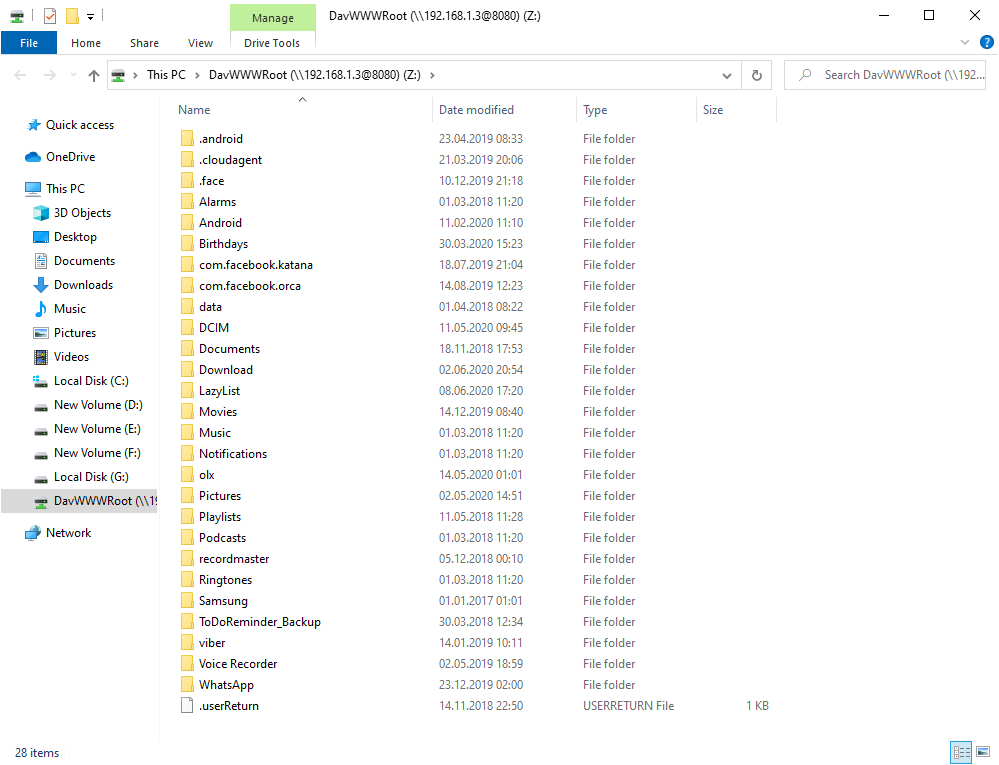
Task: Open the File menu
Action: 29,43
